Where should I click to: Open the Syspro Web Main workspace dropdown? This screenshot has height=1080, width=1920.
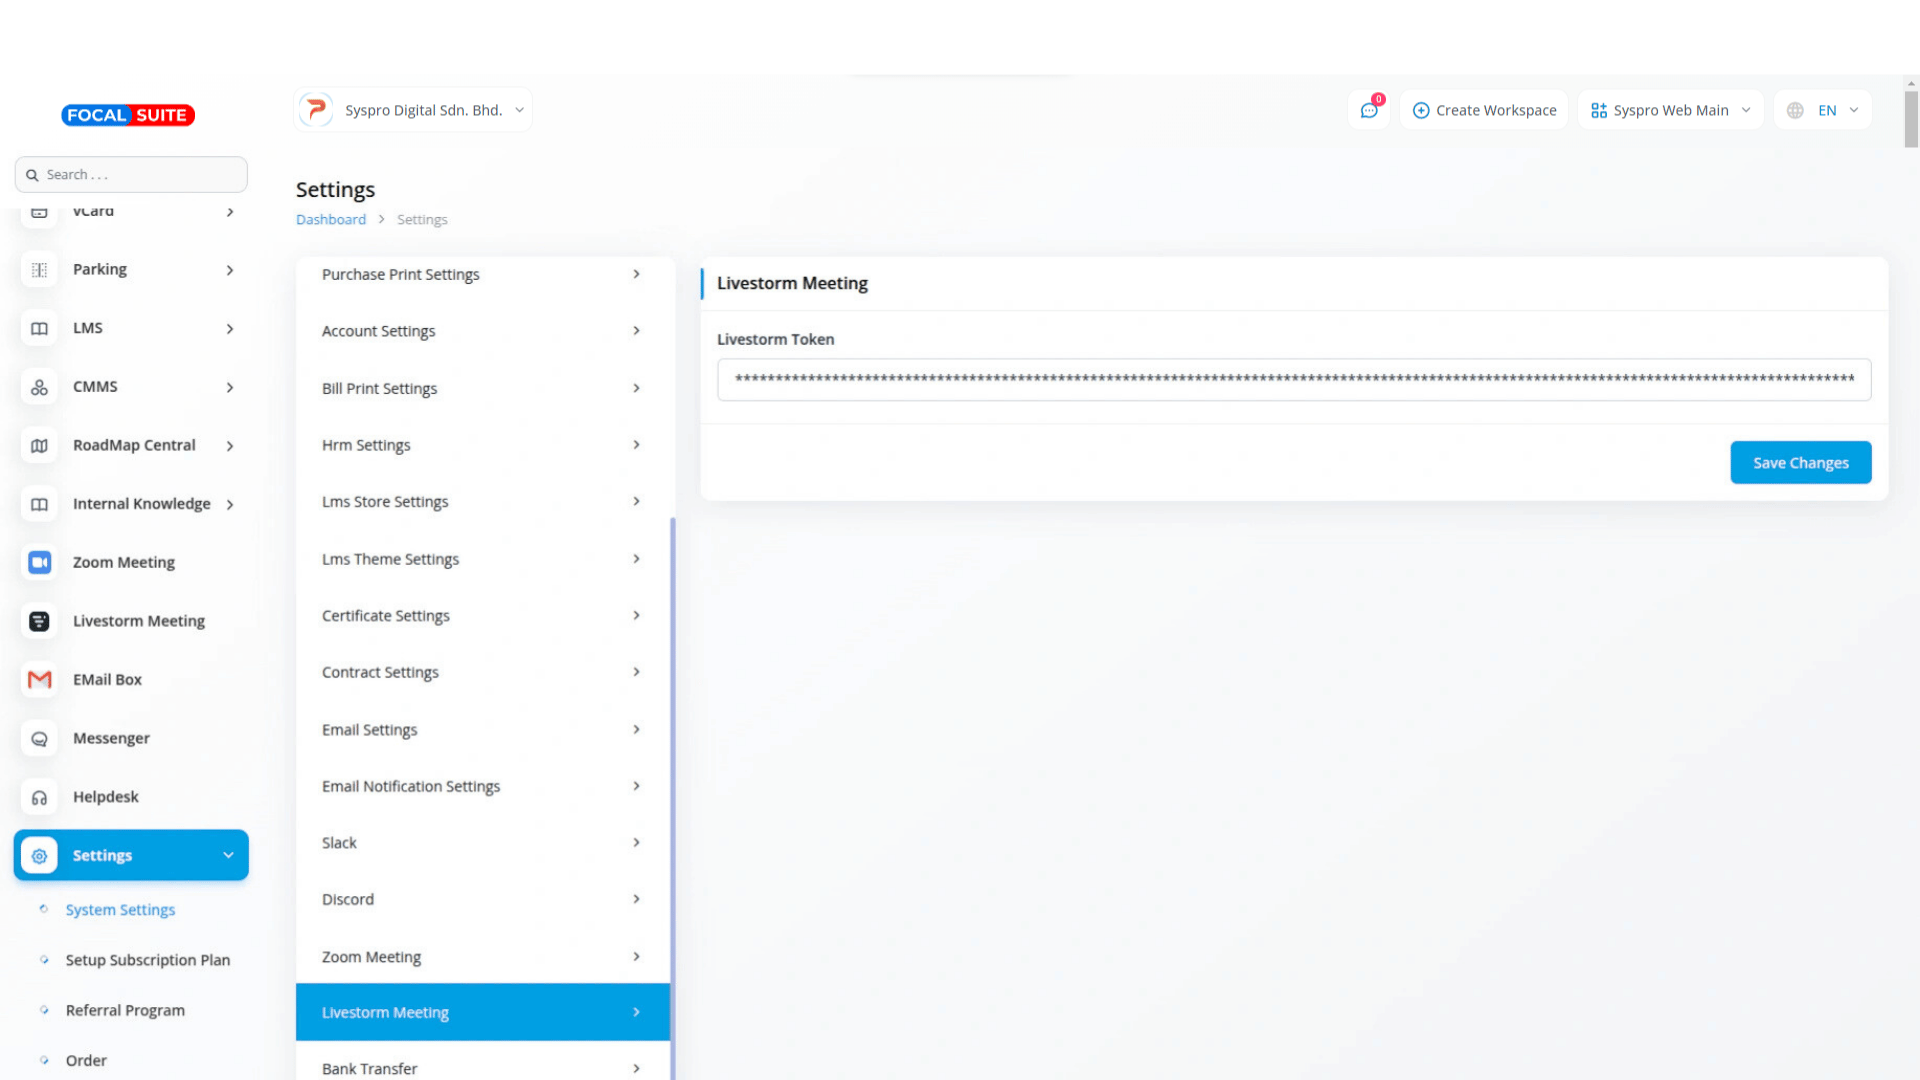(1670, 110)
